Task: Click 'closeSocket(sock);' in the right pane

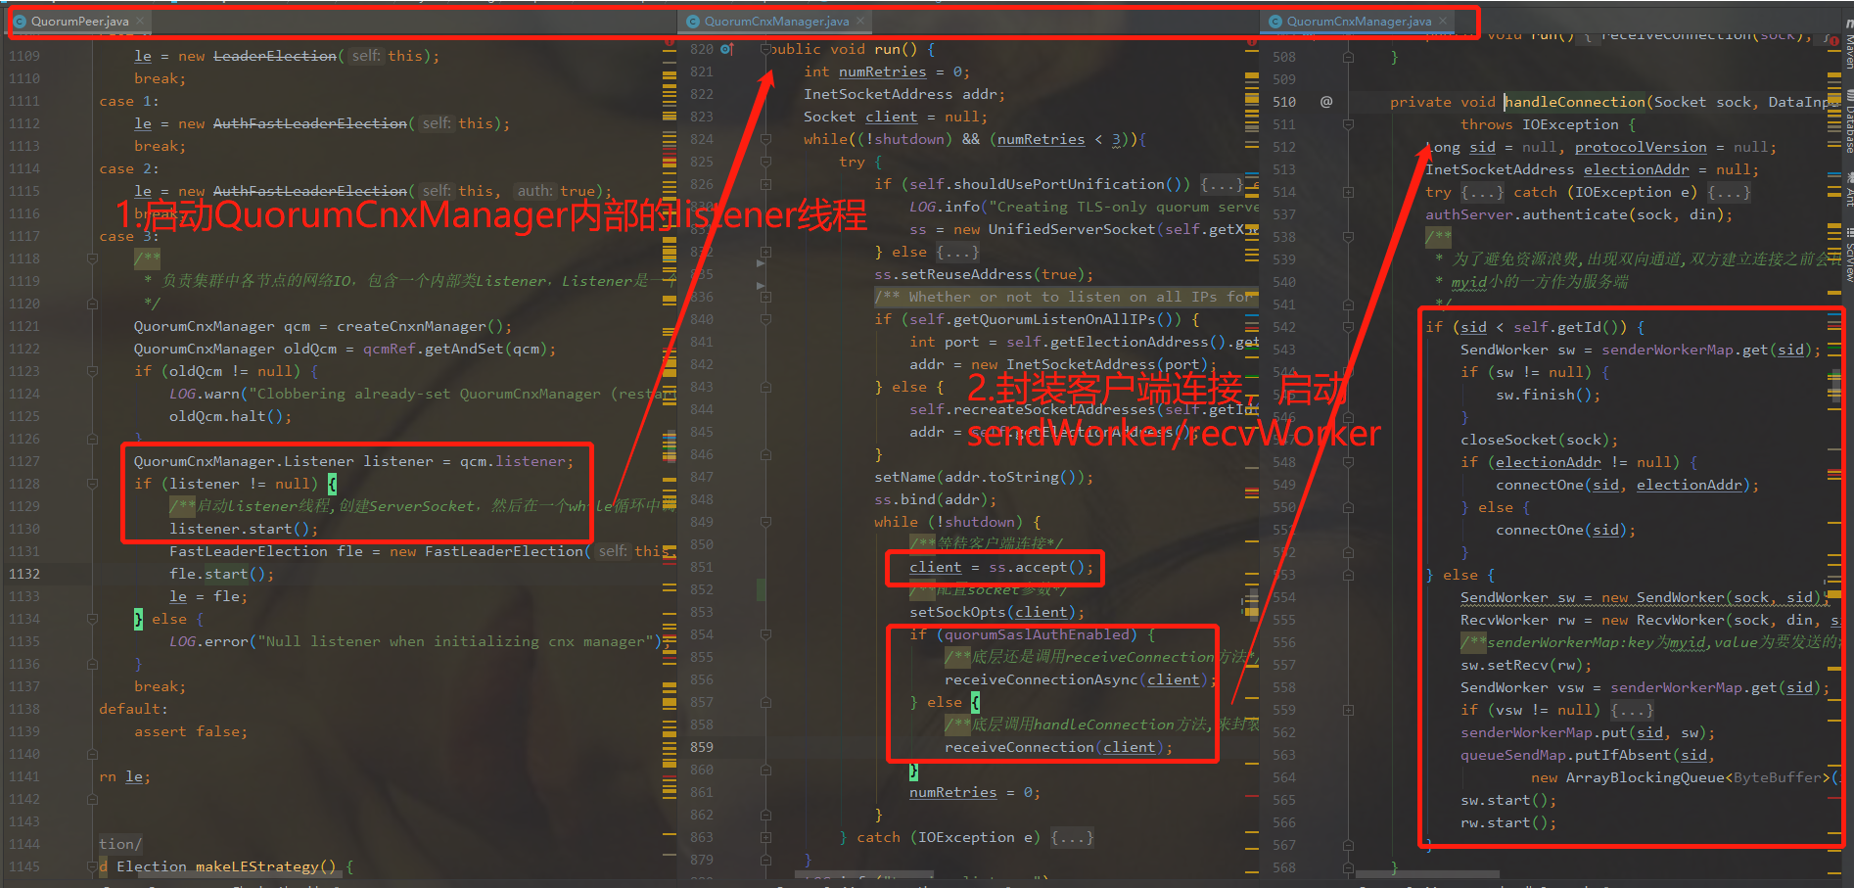Action: pos(1539,440)
